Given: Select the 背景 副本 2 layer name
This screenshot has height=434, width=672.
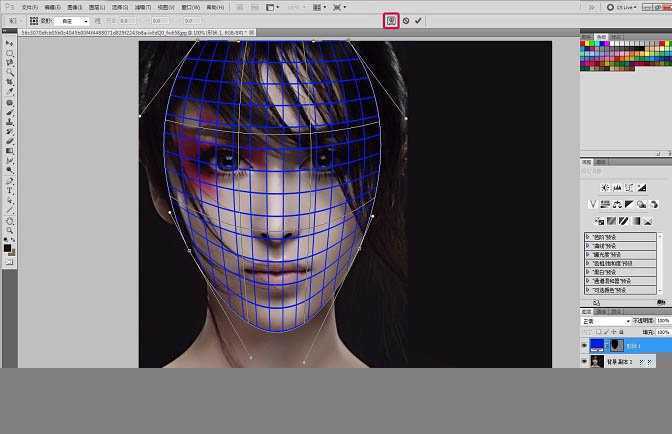Looking at the screenshot, I should point(620,362).
